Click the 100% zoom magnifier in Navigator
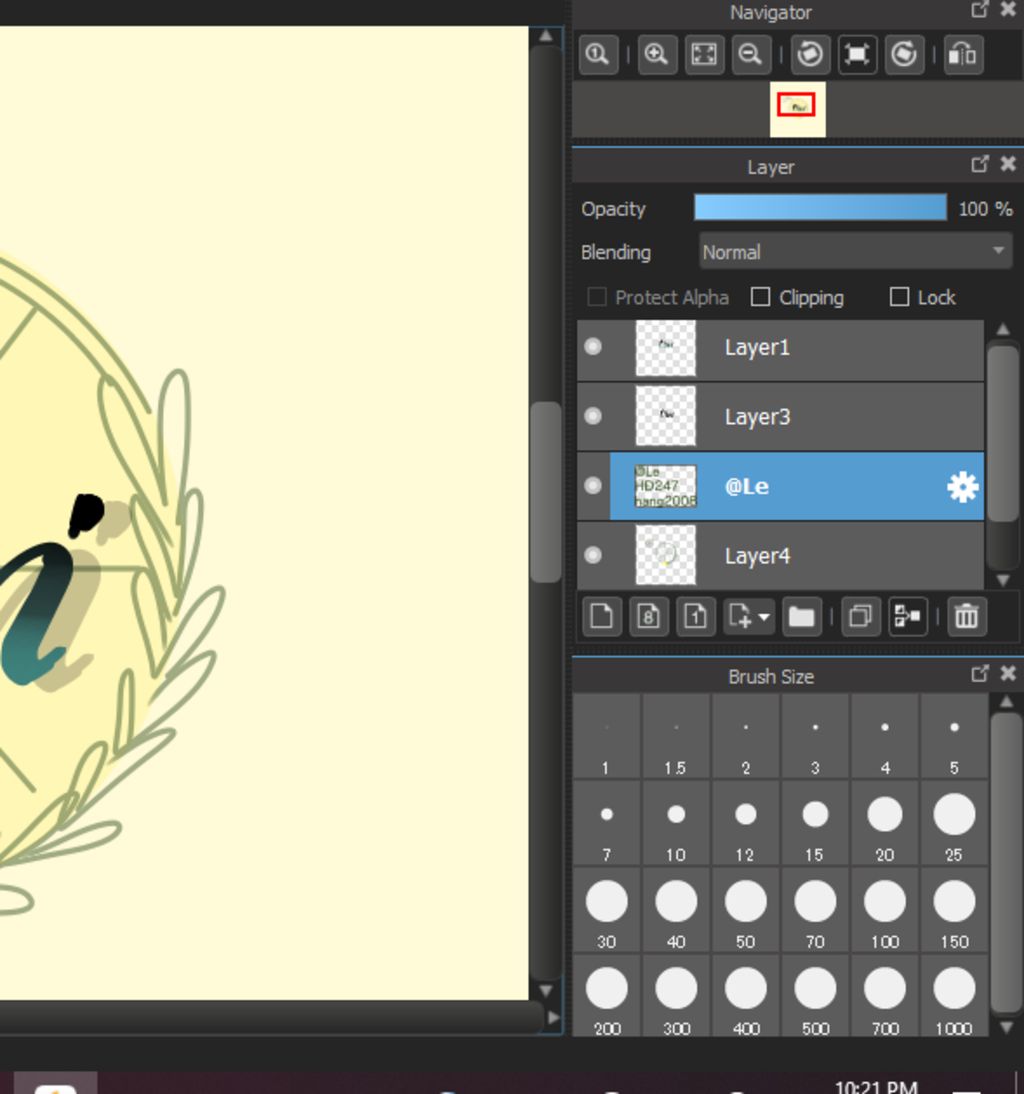The image size is (1024, 1094). pos(598,54)
